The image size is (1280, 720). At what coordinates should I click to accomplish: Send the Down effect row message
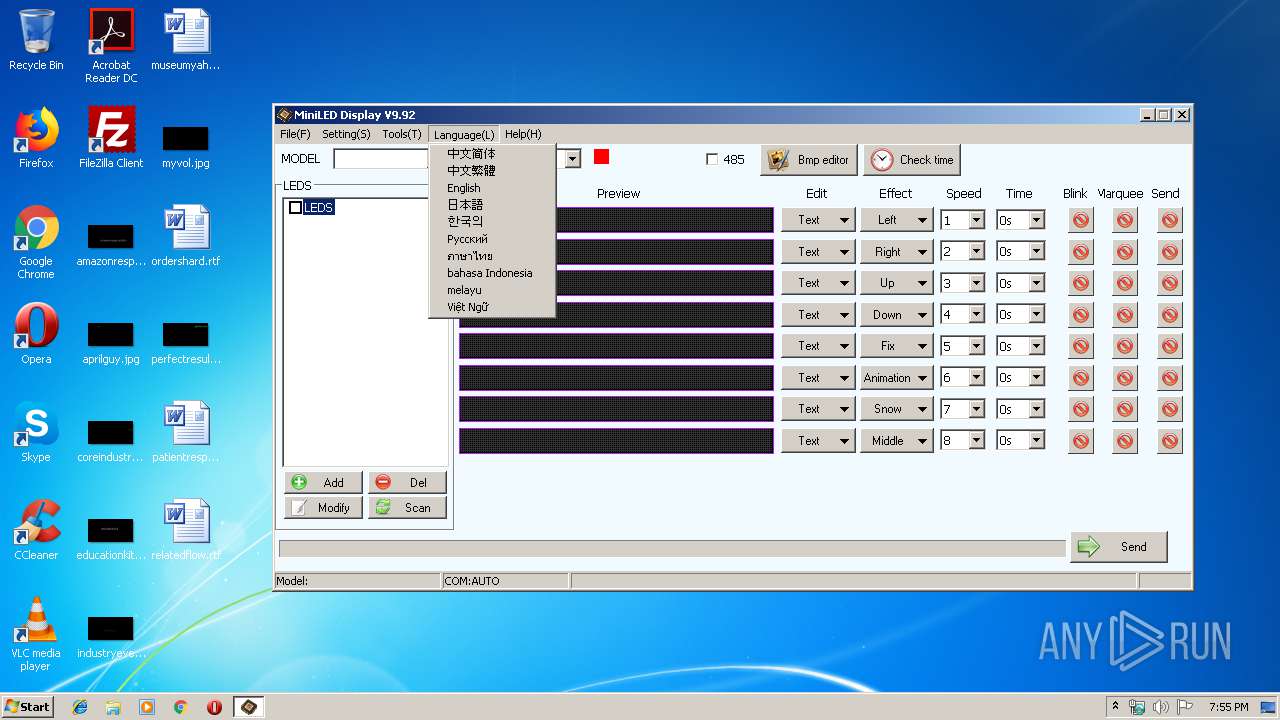pos(1170,315)
